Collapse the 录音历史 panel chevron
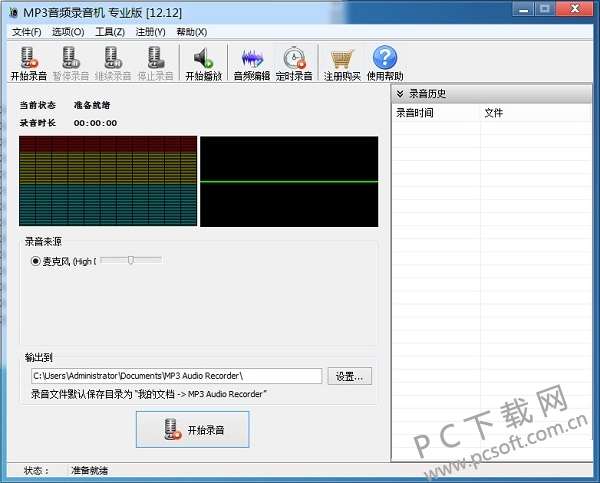Image resolution: width=600 pixels, height=483 pixels. 400,94
